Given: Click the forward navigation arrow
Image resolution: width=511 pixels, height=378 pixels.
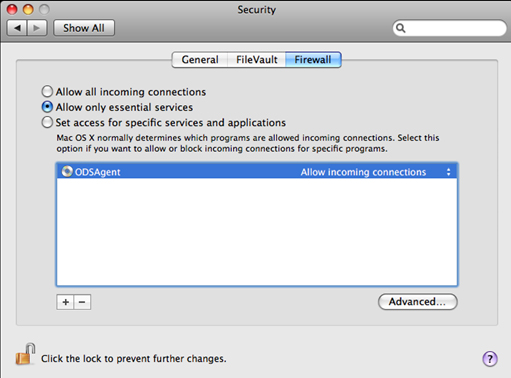Looking at the screenshot, I should [x=37, y=28].
